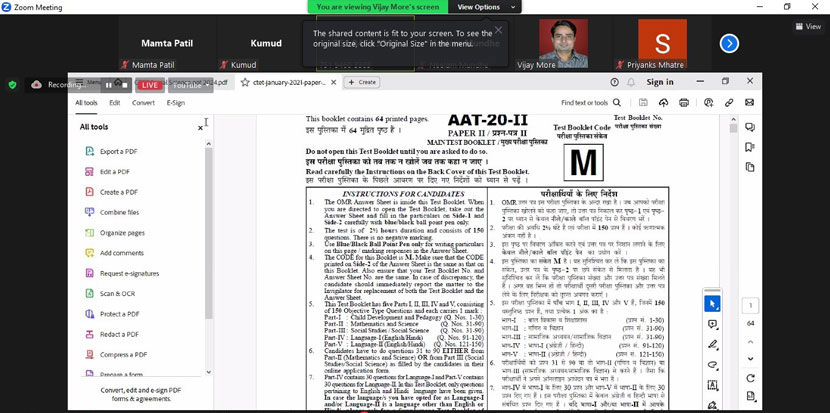Screen dimensions: 830x413
Task: Dismiss the shared content fit notification
Action: click(498, 30)
